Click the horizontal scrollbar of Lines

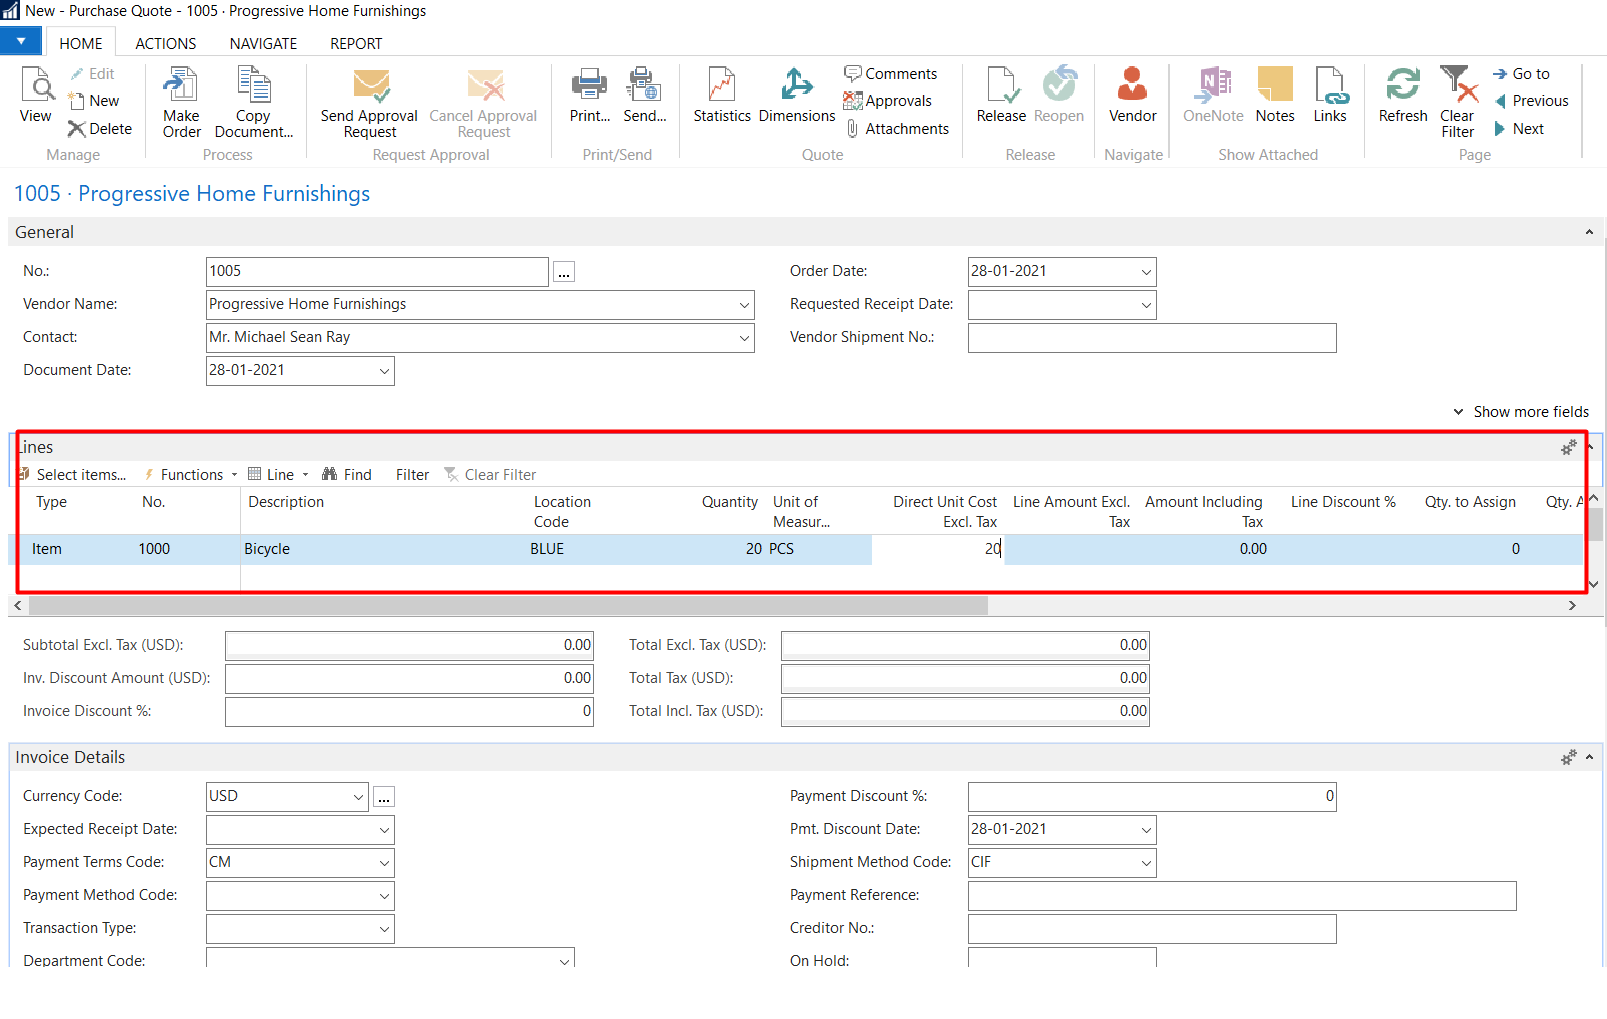(x=508, y=606)
